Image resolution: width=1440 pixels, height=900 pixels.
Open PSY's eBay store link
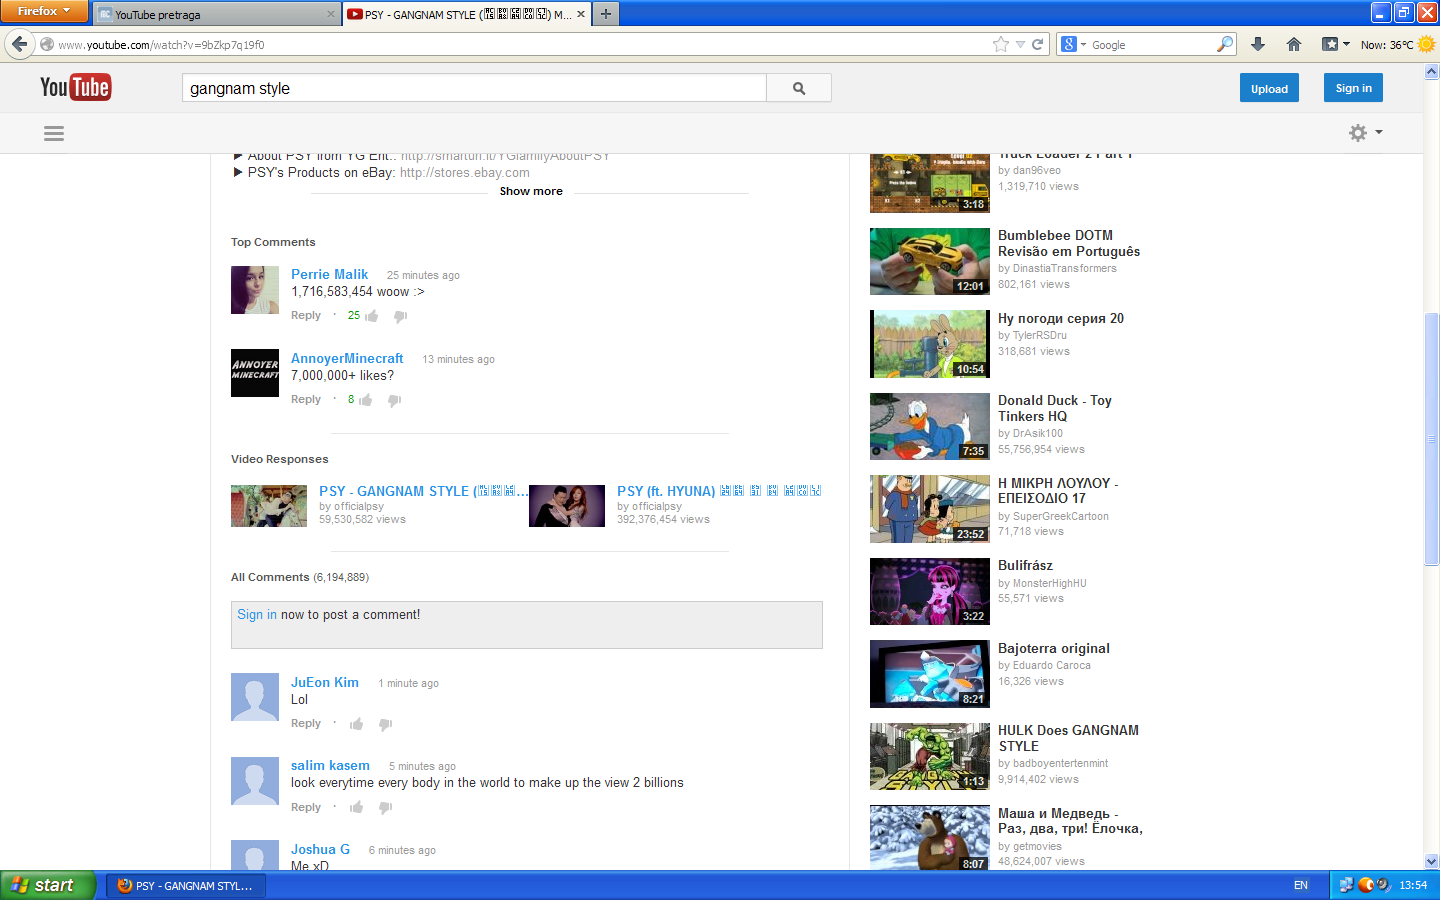pos(465,172)
